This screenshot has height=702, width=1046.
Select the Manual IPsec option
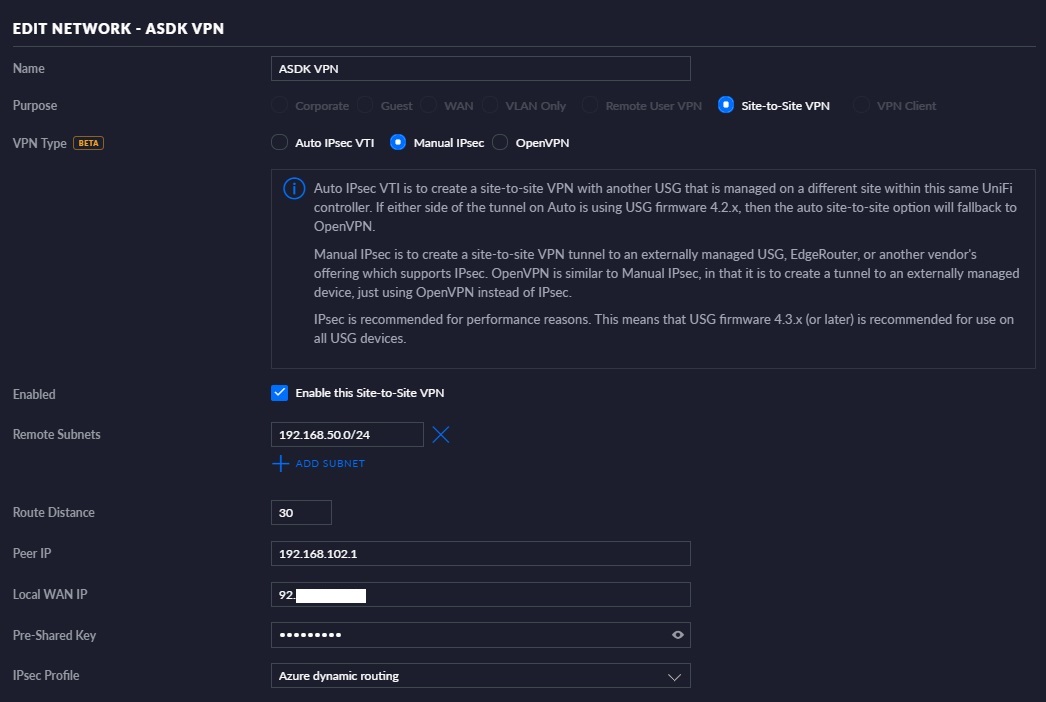coord(398,143)
